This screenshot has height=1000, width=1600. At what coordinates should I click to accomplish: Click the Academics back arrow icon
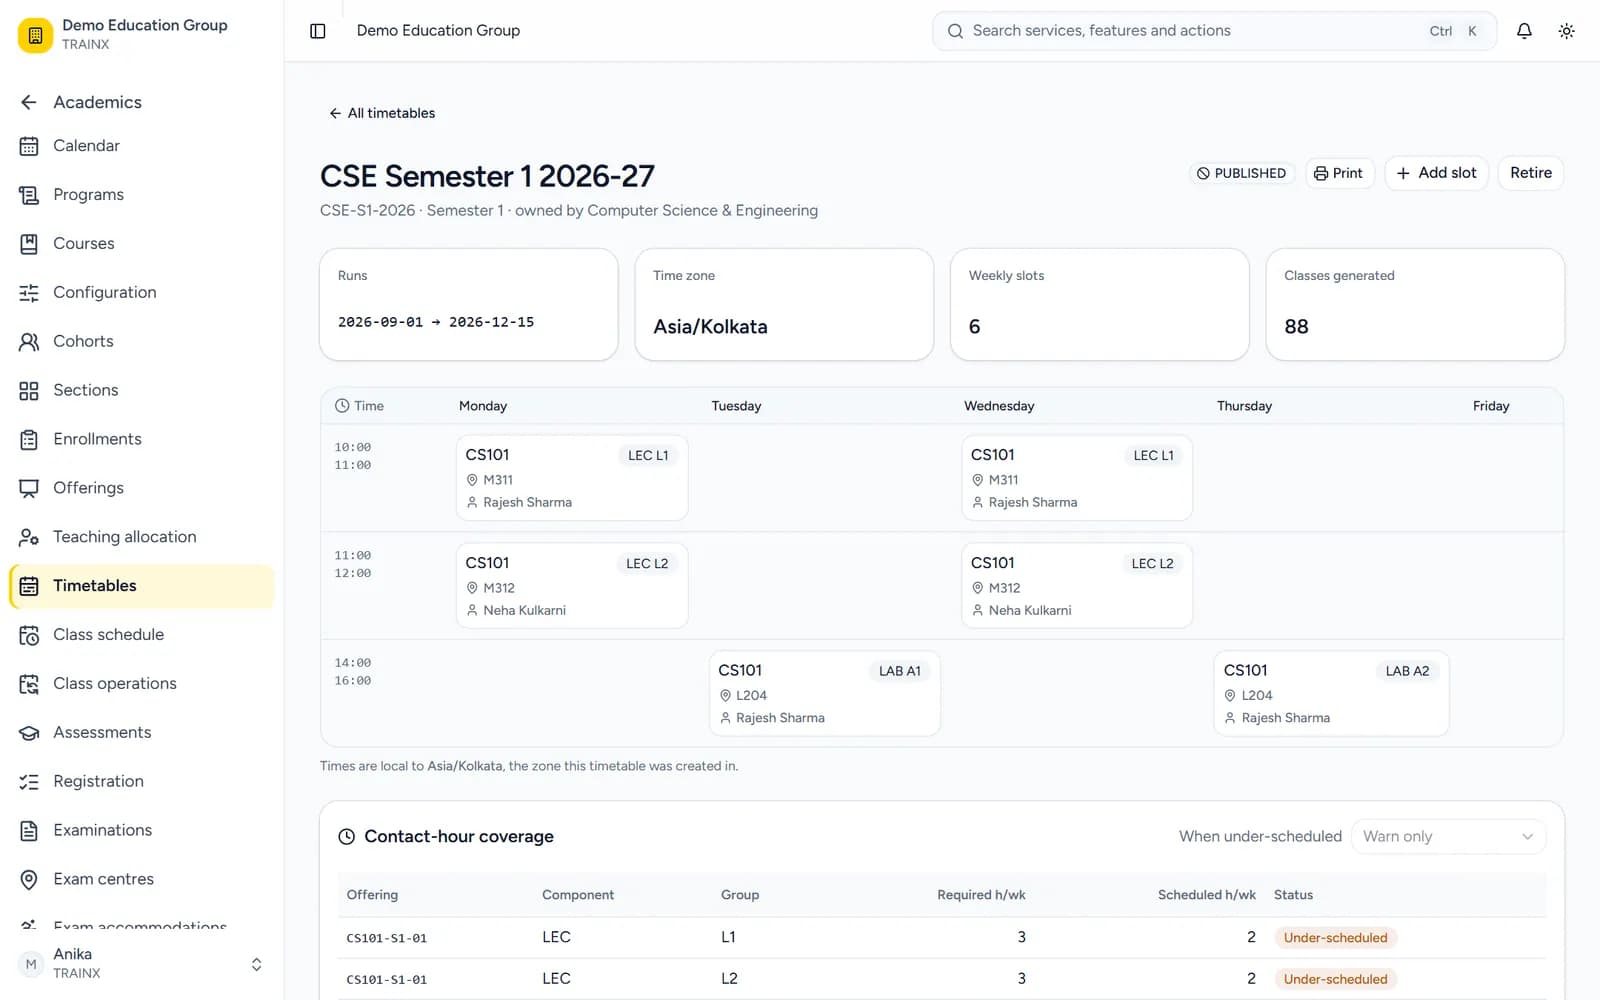click(x=29, y=102)
